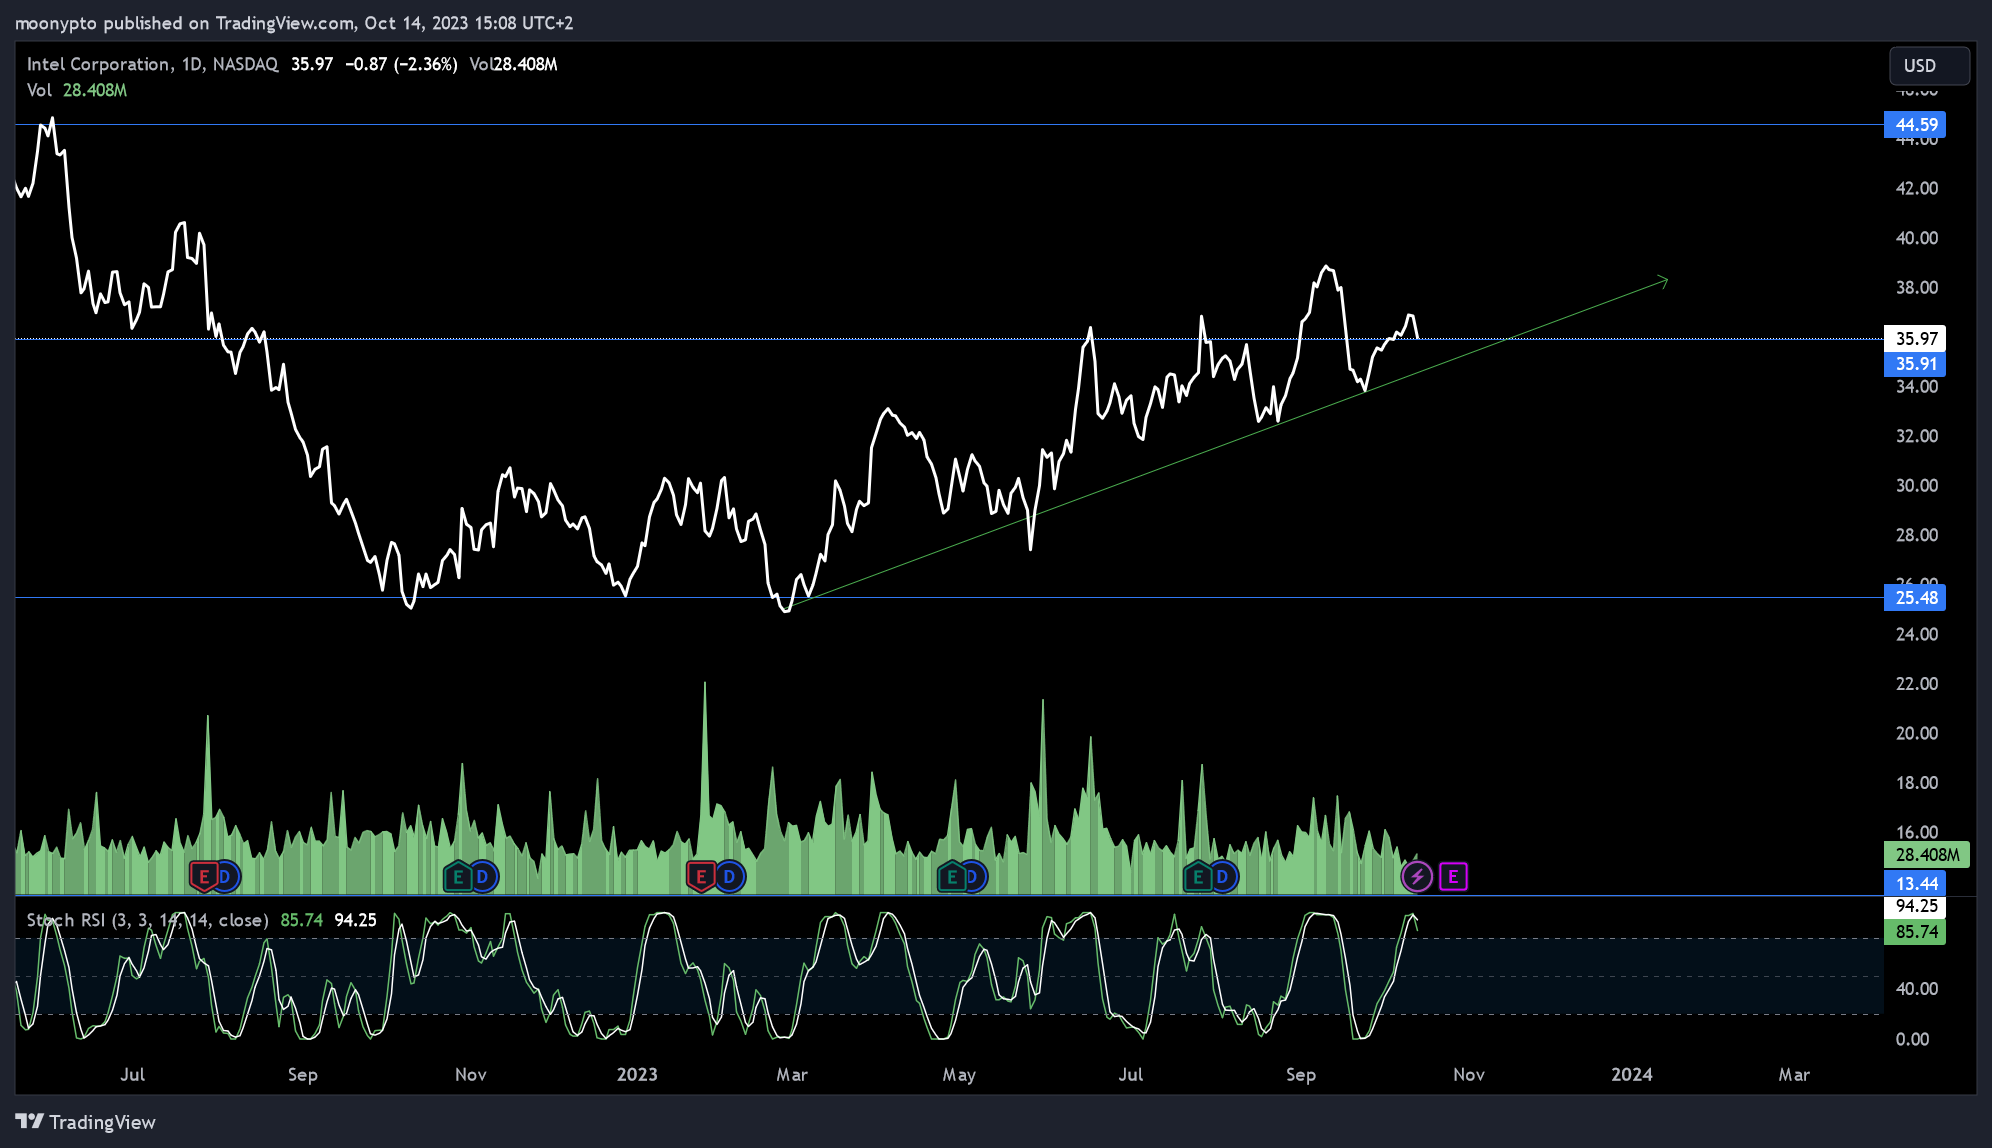Click the dividend D marker after 2023 label
The height and width of the screenshot is (1148, 1992).
point(729,877)
